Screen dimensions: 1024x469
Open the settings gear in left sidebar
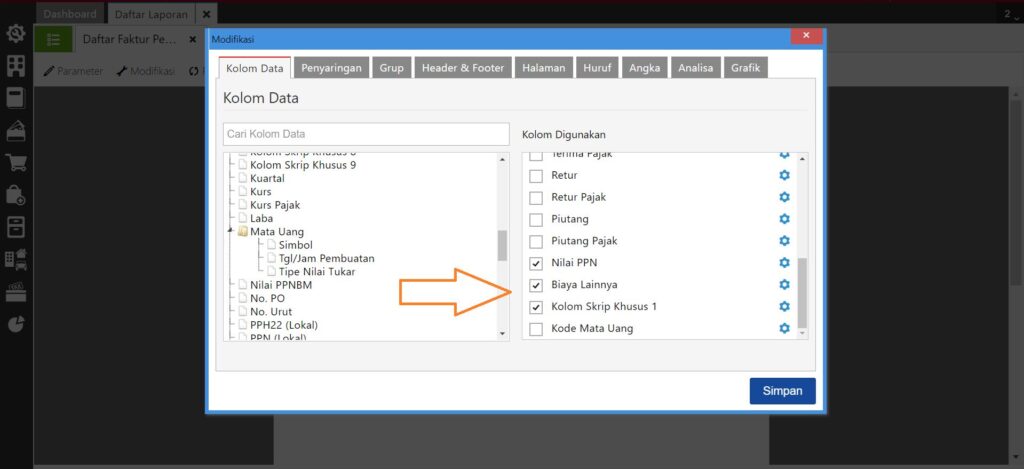[x=15, y=34]
